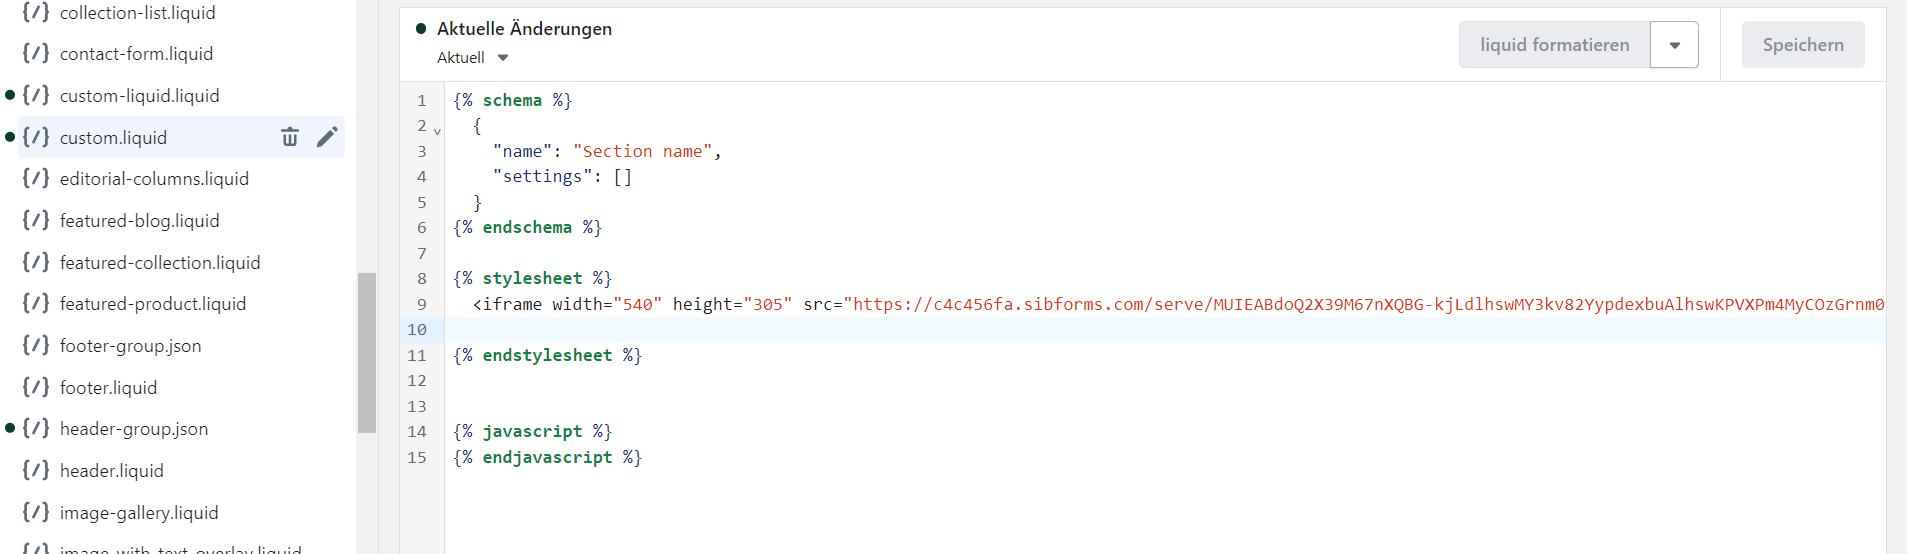Click the file icon beside contact-form.liquid
The image size is (1907, 554).
36,54
